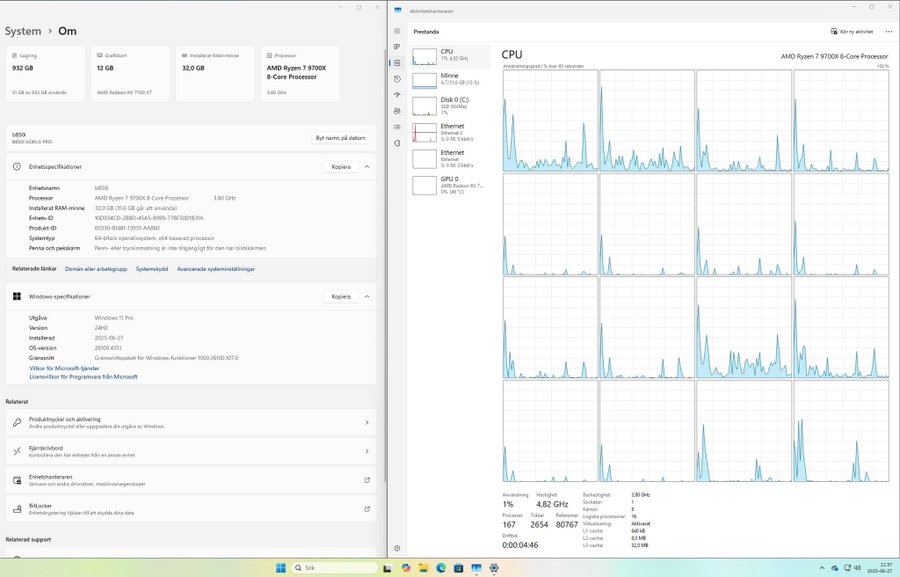The width and height of the screenshot is (900, 577).
Task: Open Details list icon in Task Manager sidebar
Action: pos(397,127)
